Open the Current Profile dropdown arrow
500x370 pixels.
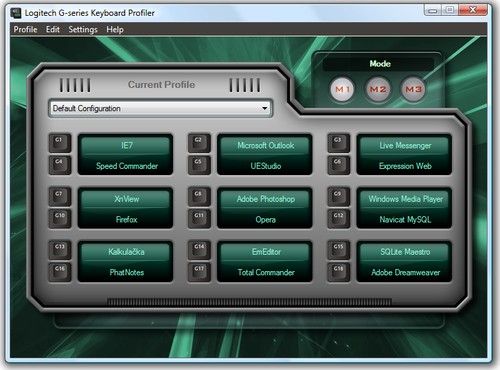click(264, 108)
